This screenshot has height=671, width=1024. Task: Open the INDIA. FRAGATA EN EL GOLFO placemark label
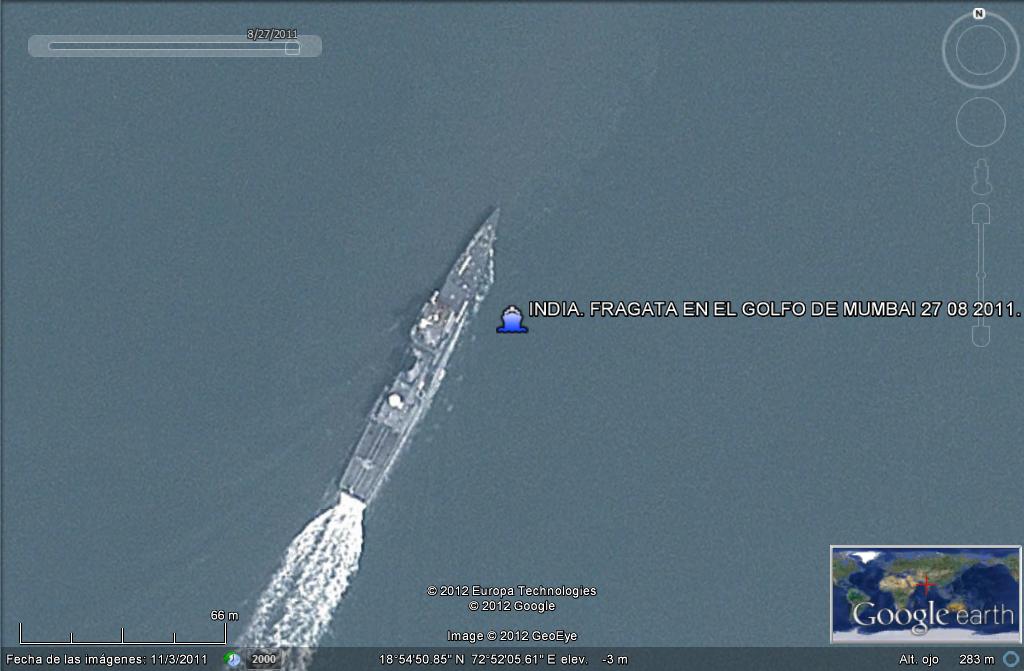pyautogui.click(x=773, y=309)
